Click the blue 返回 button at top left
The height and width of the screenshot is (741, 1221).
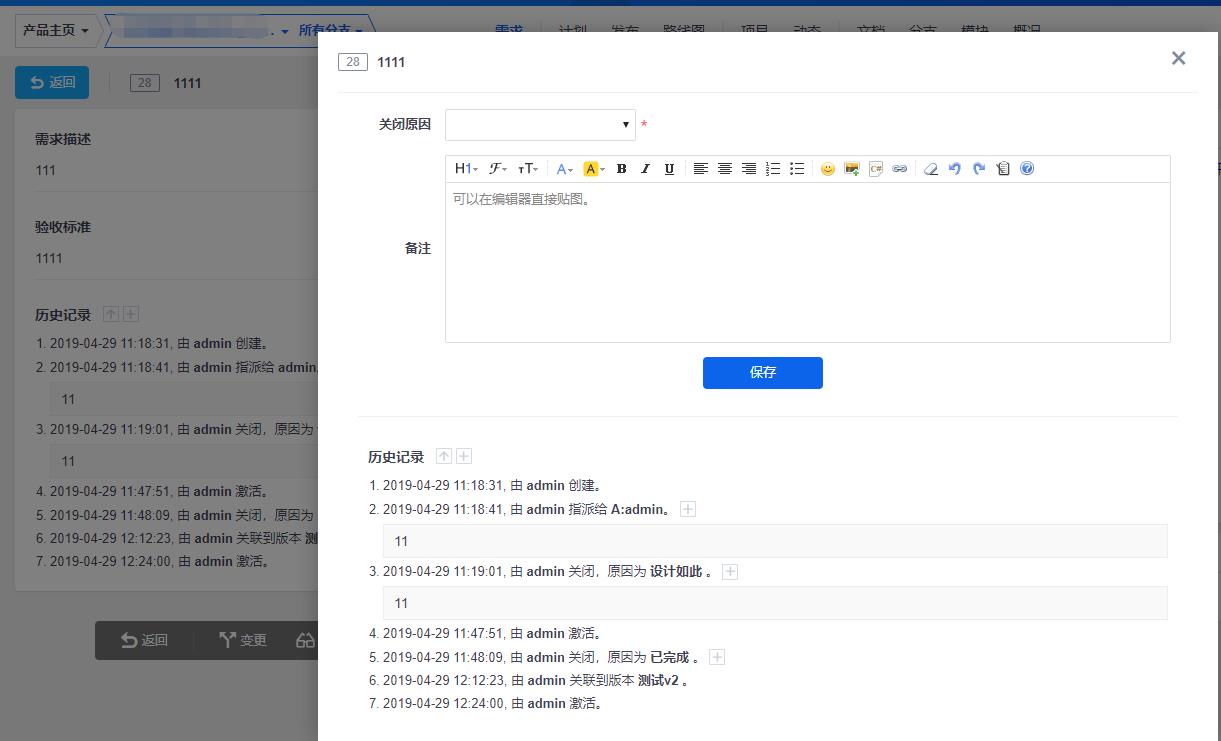52,82
